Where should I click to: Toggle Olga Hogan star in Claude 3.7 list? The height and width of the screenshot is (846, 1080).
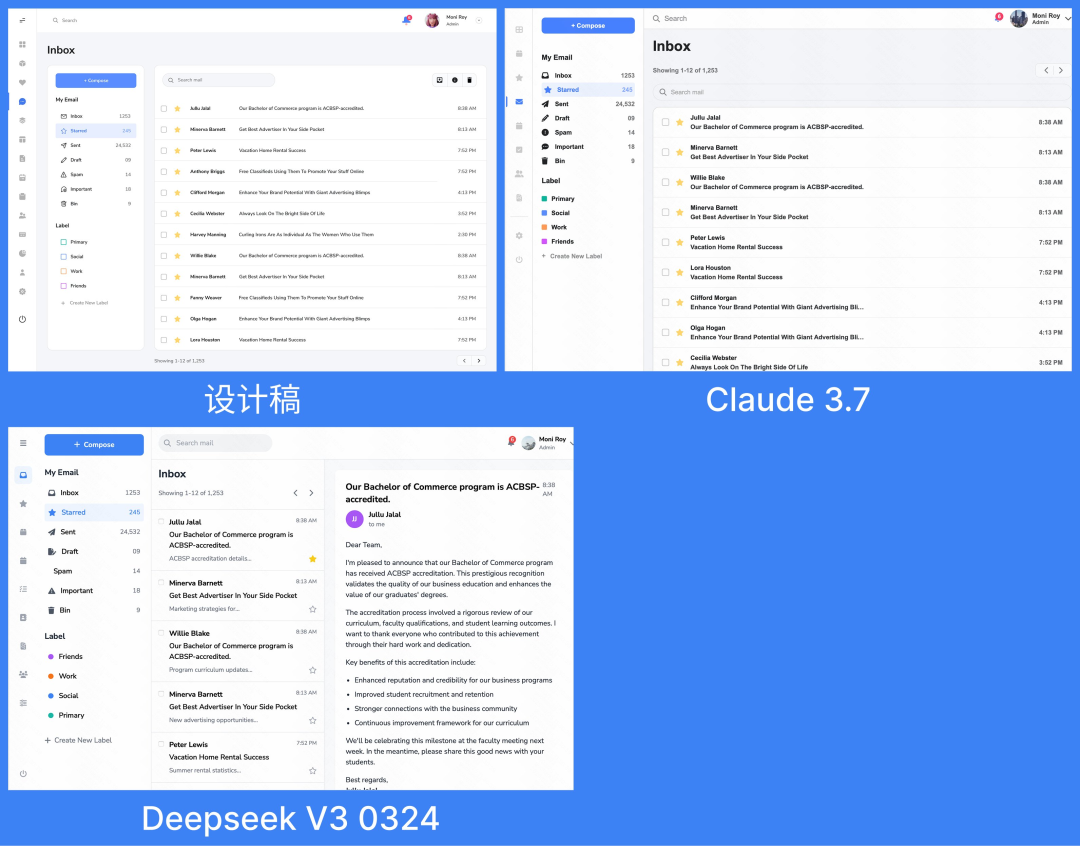(x=680, y=332)
